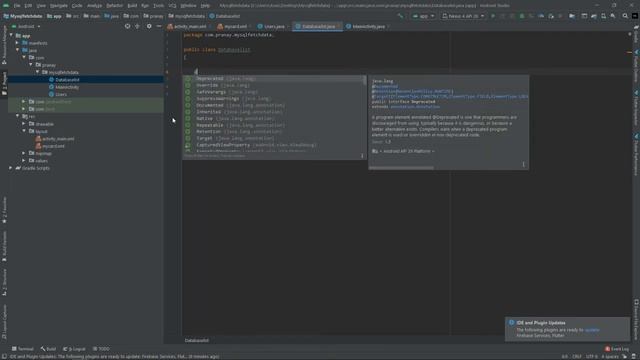Open the Logcat tool window
The image size is (640, 360).
(x=74, y=349)
